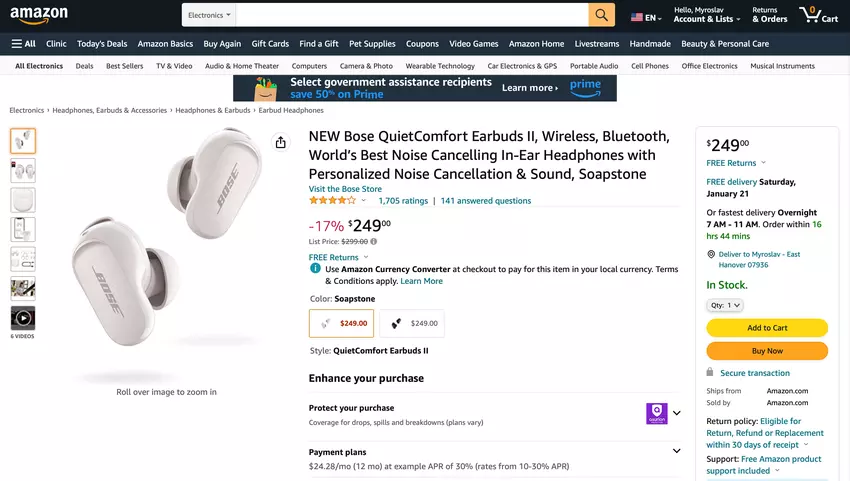Click the star rating icons
850x481 pixels.
pyautogui.click(x=333, y=201)
